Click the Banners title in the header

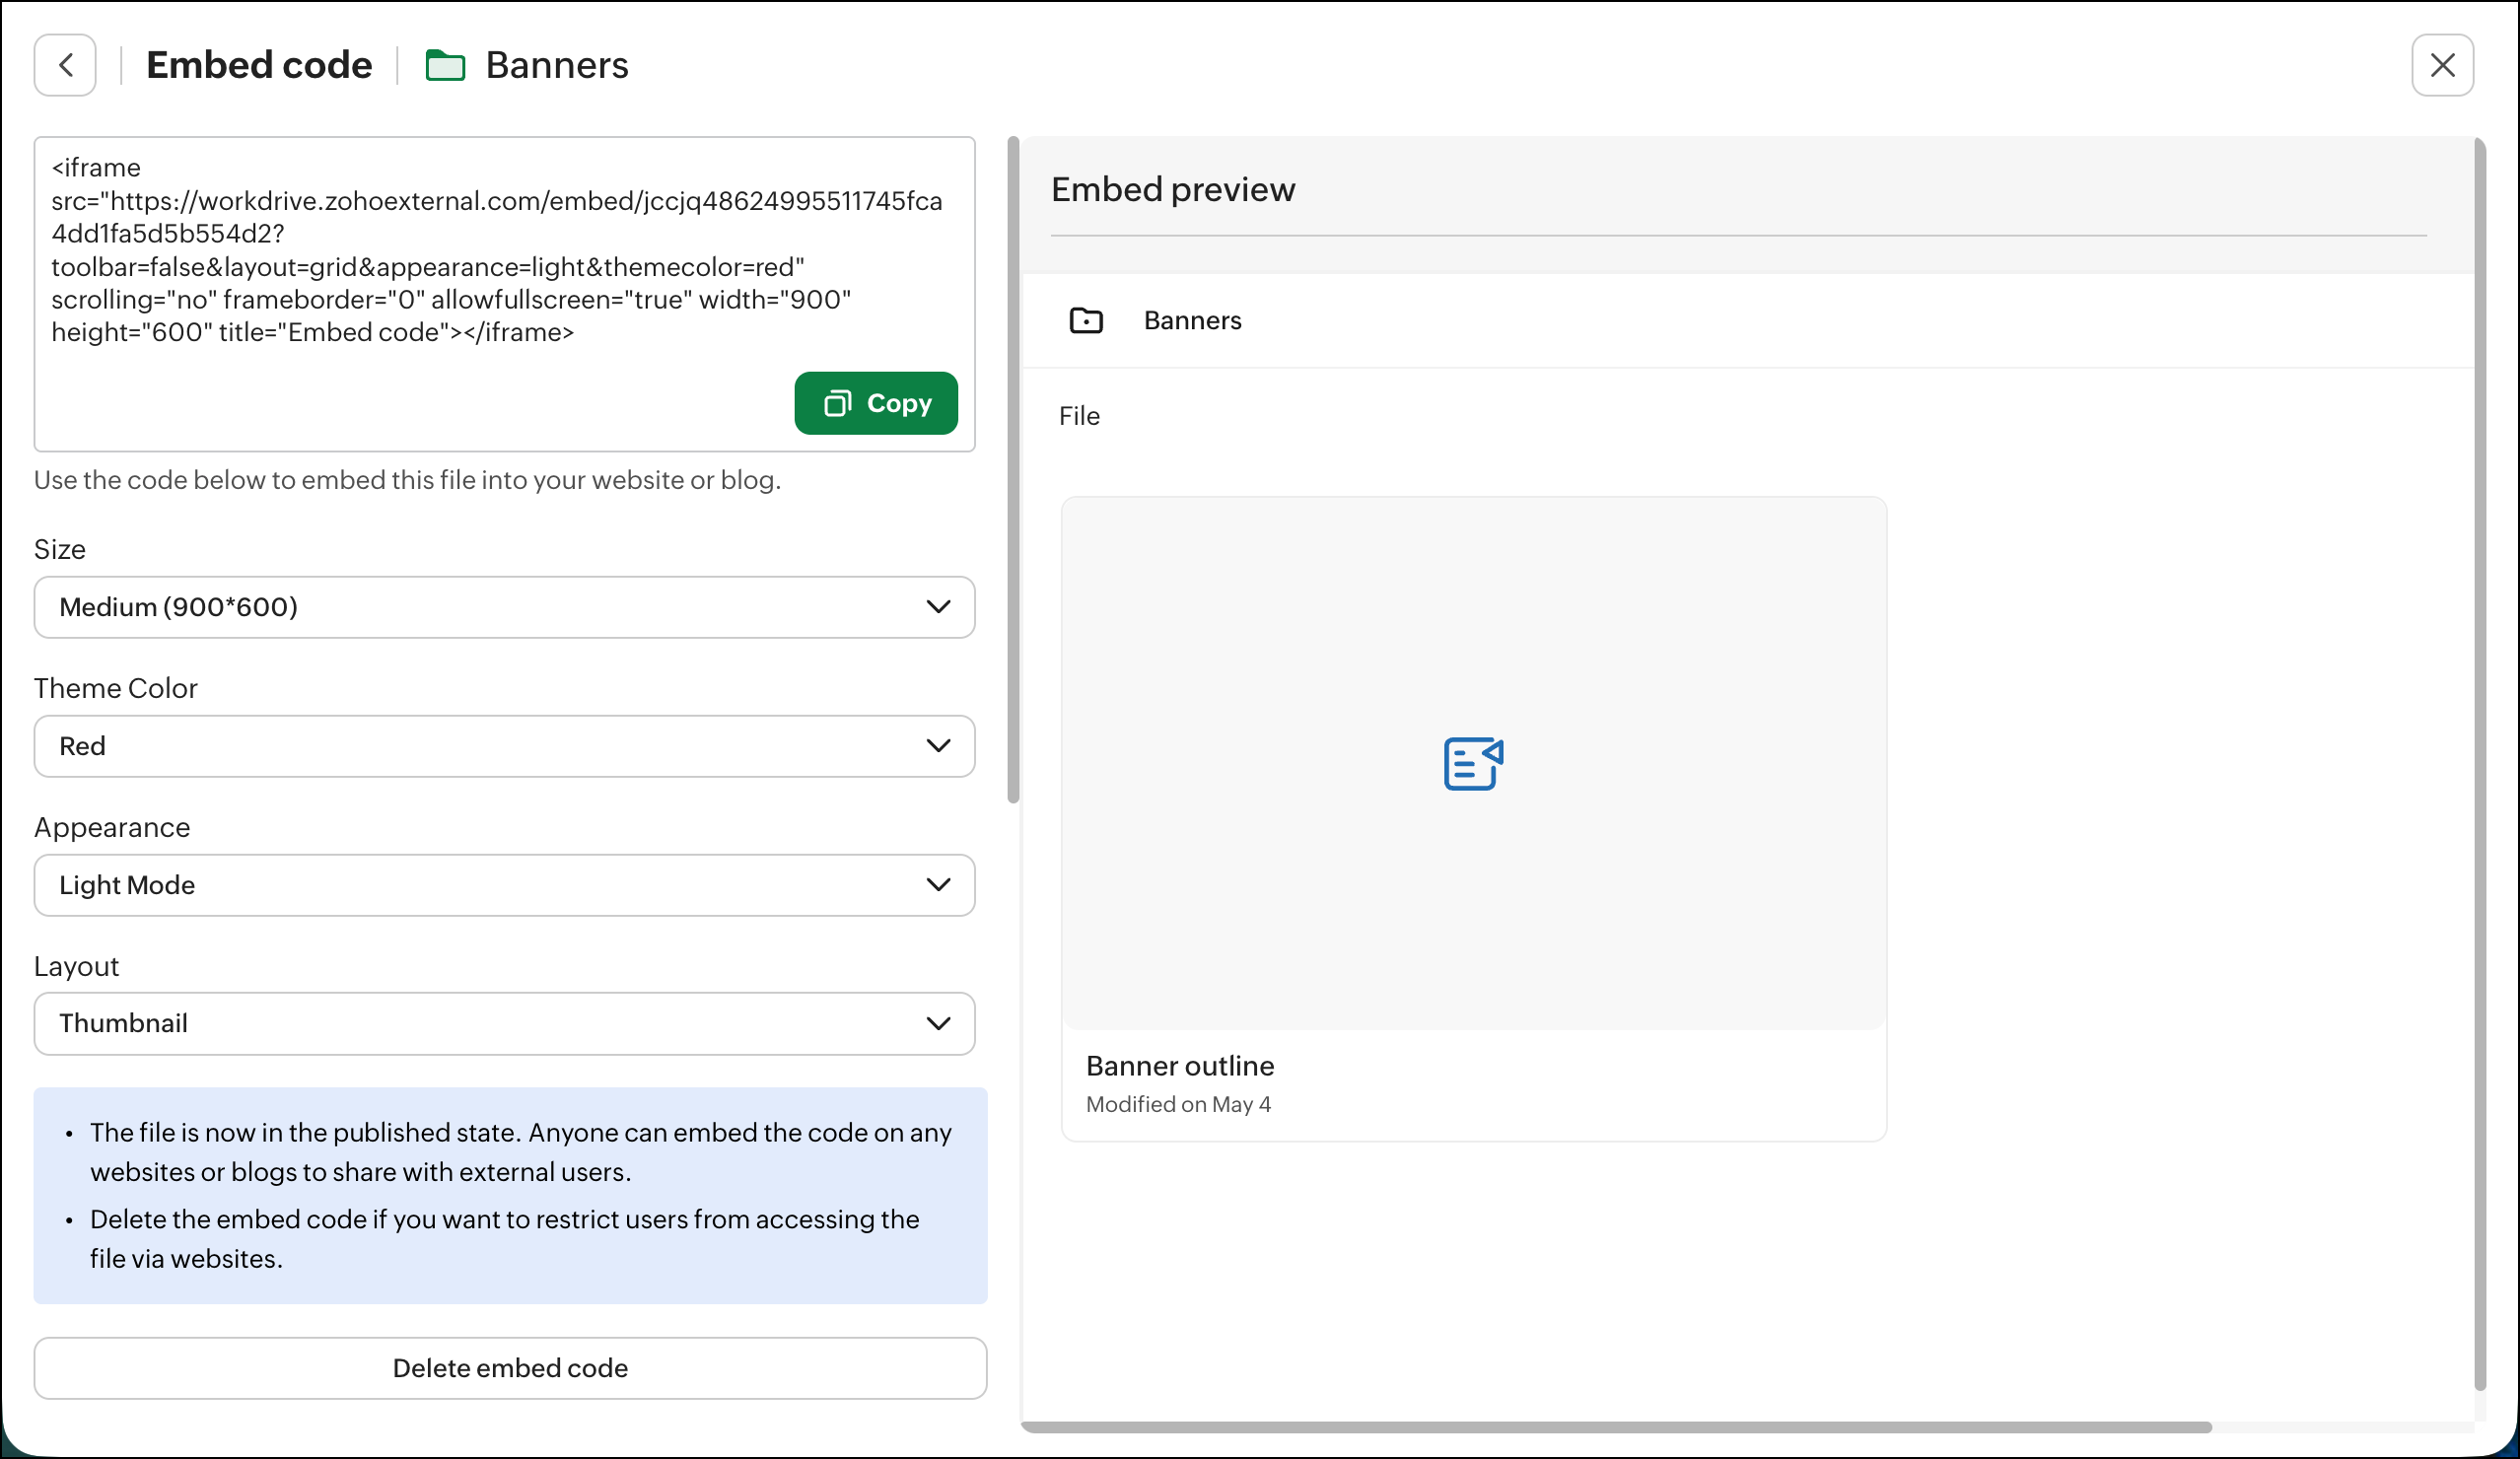557,65
